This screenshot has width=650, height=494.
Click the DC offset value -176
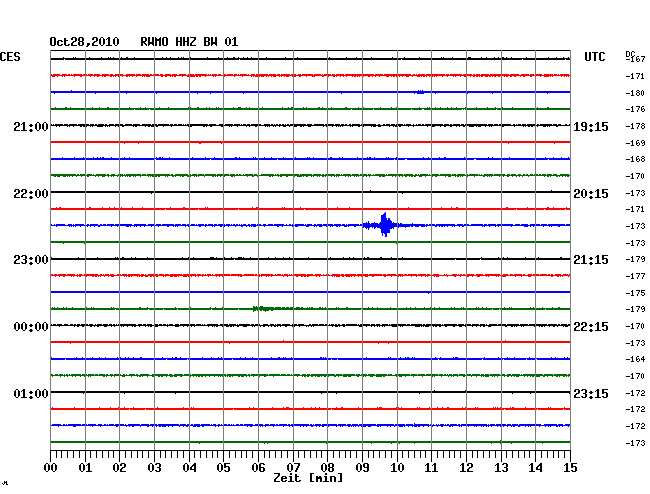coord(635,109)
